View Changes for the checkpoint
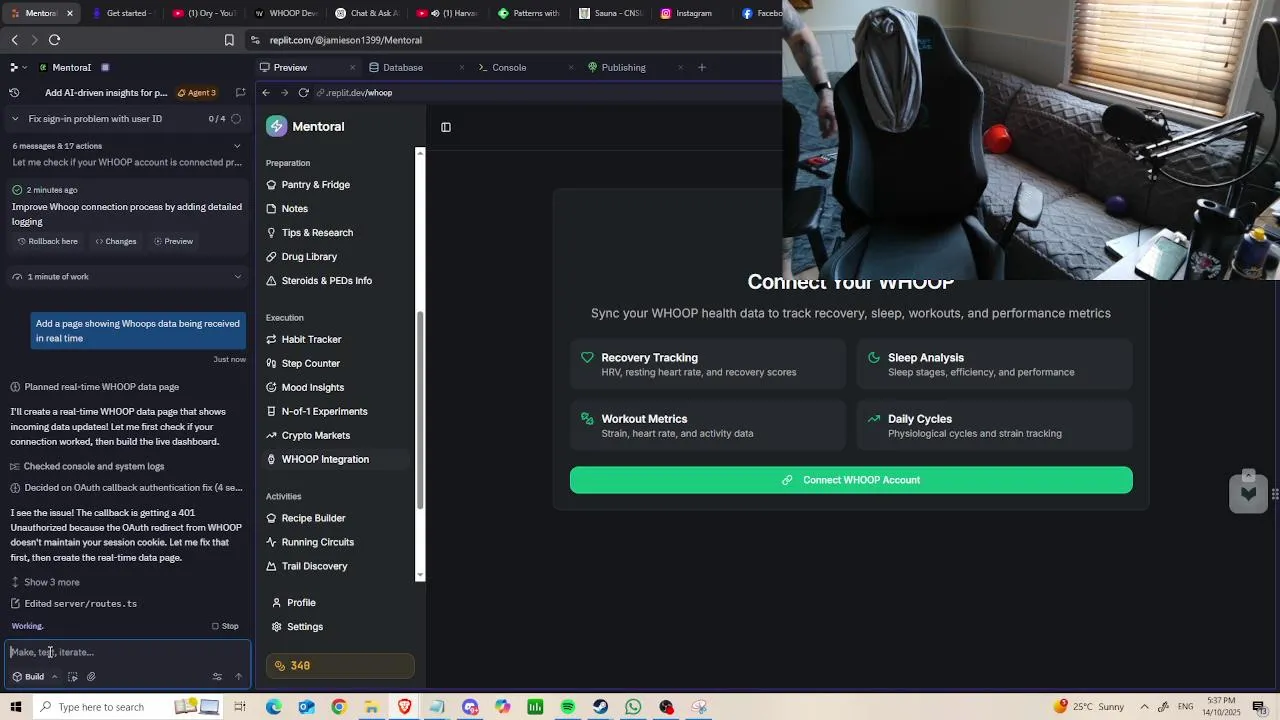 (x=115, y=241)
